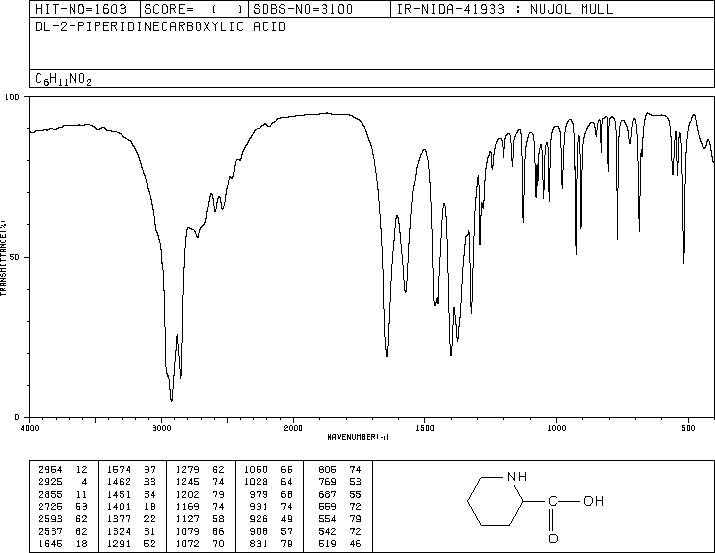
Task: Select the 931 peak table entry
Action: (x=271, y=506)
